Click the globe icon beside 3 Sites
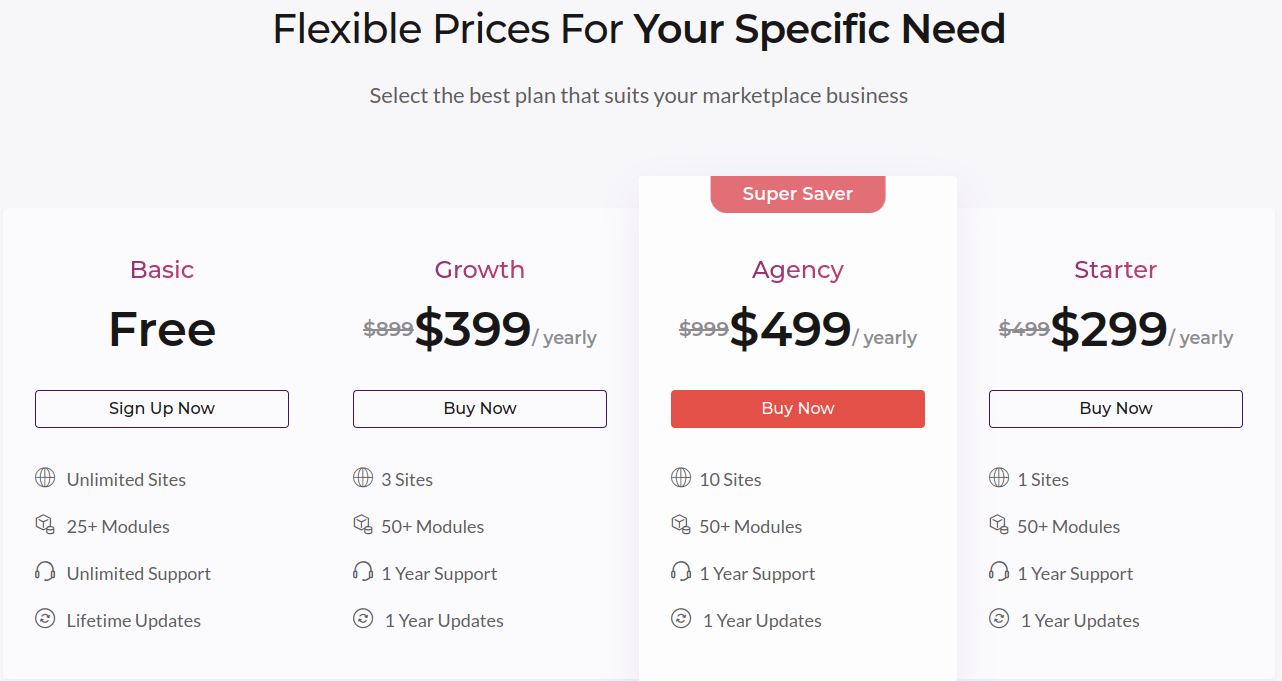This screenshot has width=1282, height=681. point(363,478)
